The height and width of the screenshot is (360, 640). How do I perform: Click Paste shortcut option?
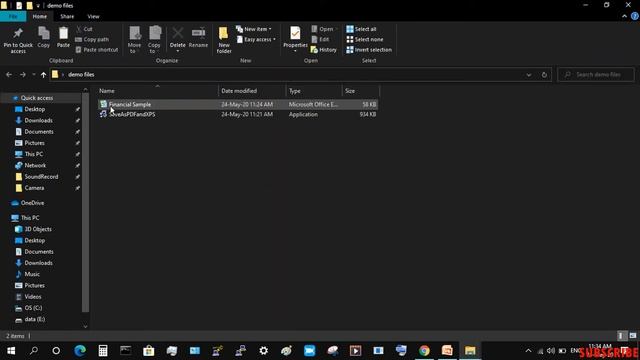97,50
